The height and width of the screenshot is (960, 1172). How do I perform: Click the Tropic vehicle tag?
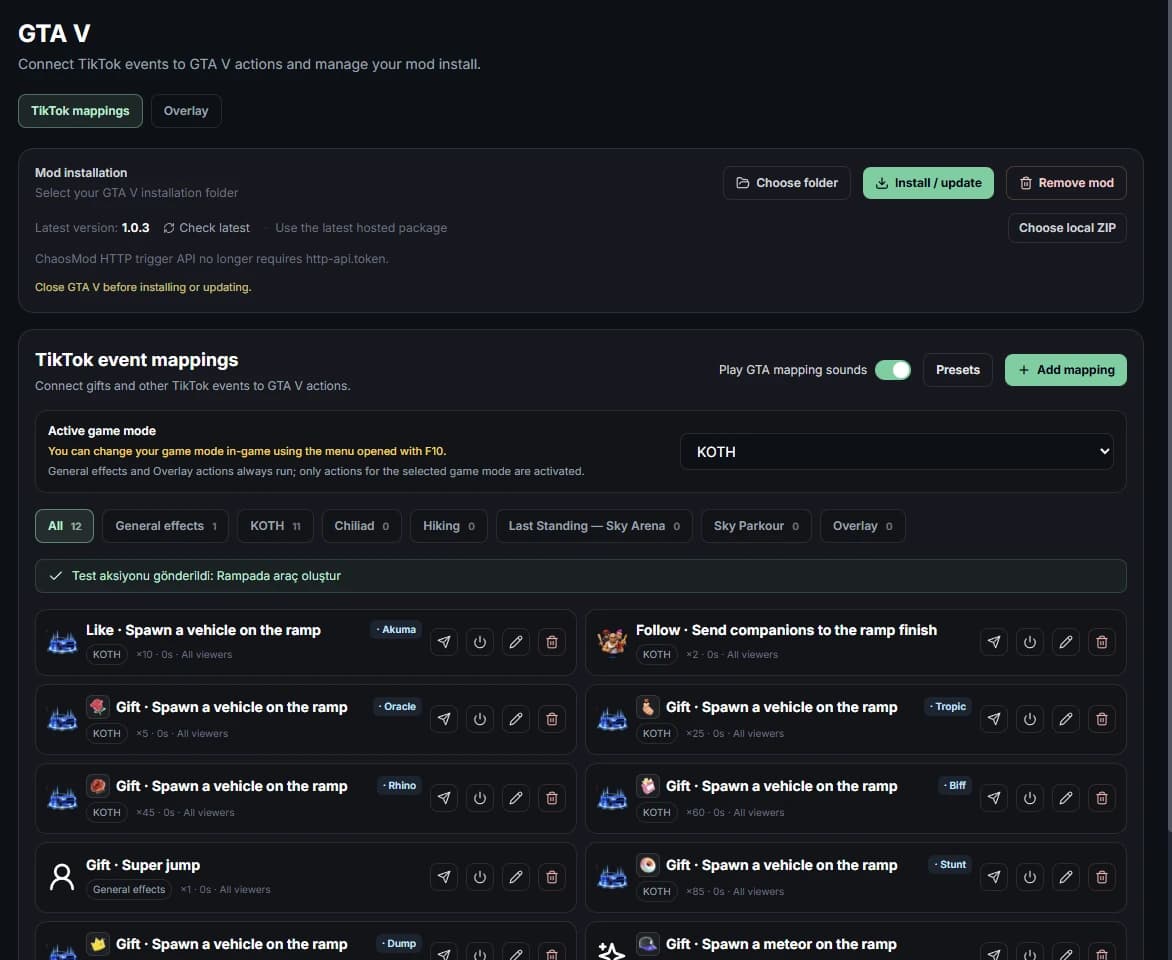[948, 707]
